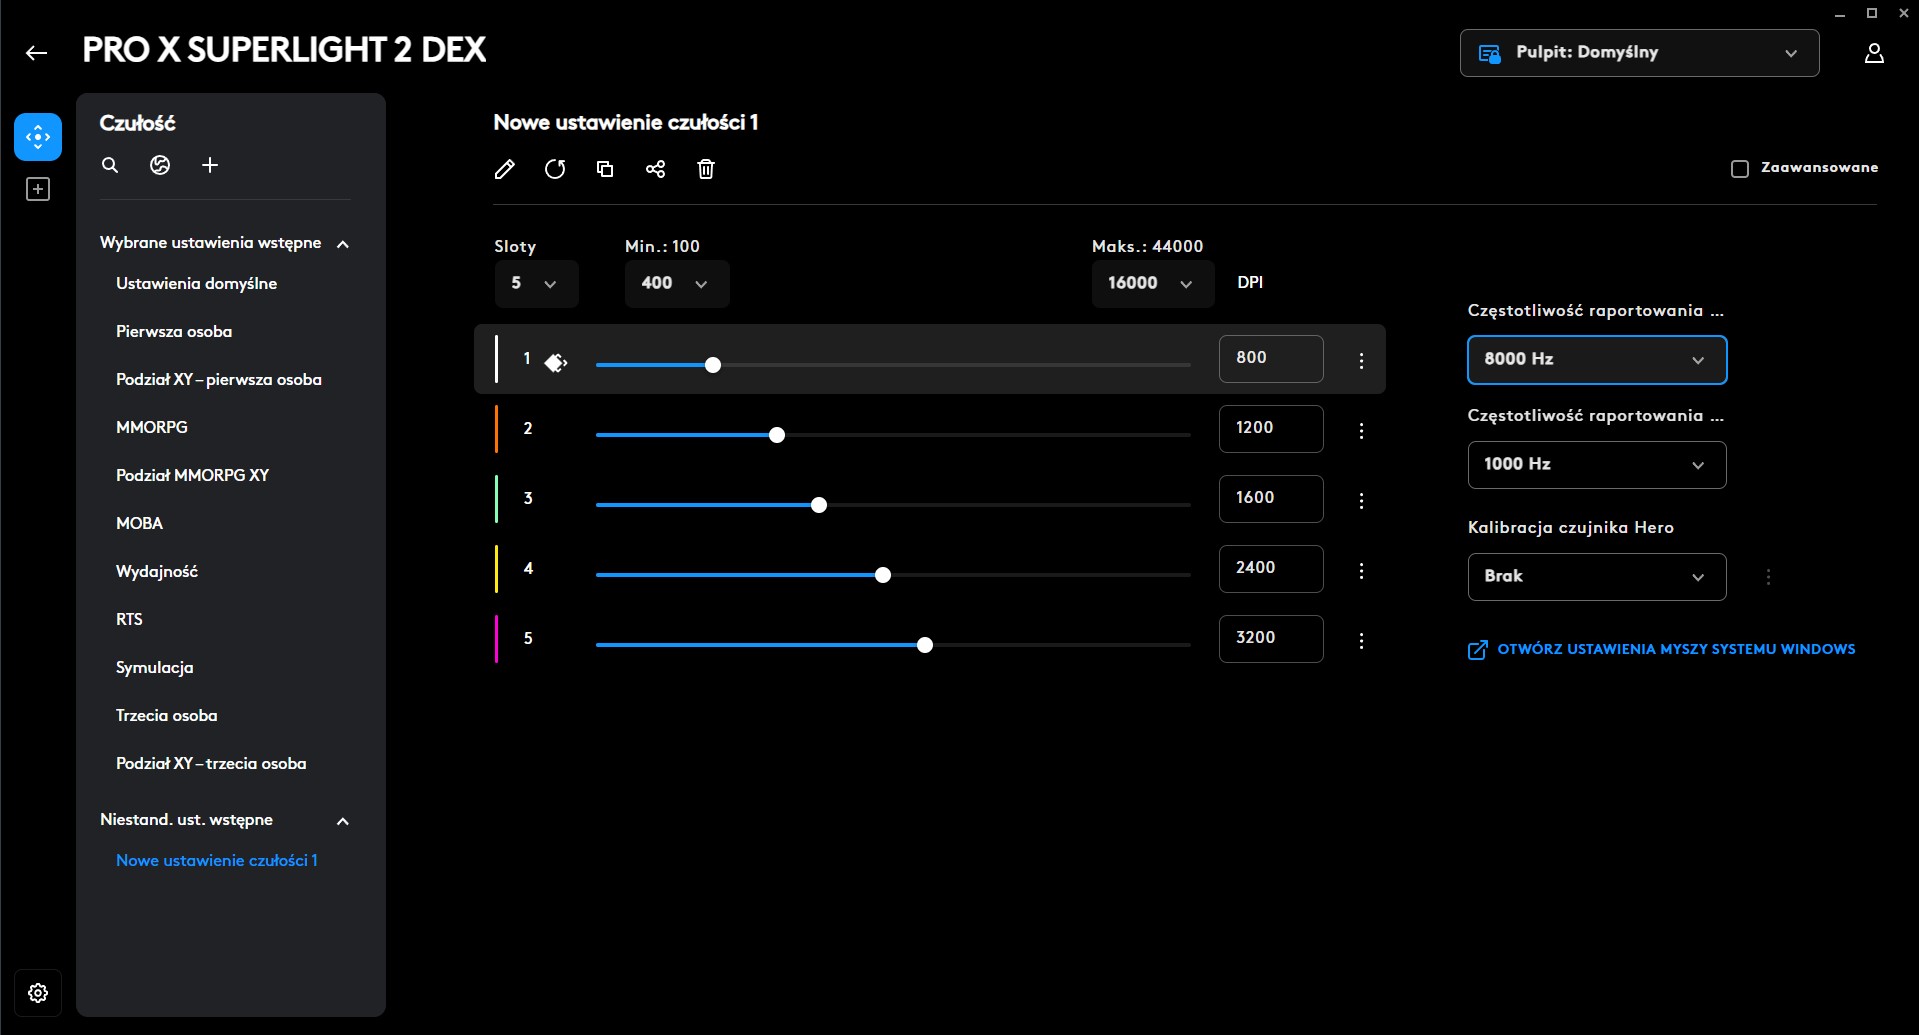This screenshot has width=1919, height=1035.
Task: Rename preset with pencil icon
Action: click(x=505, y=169)
